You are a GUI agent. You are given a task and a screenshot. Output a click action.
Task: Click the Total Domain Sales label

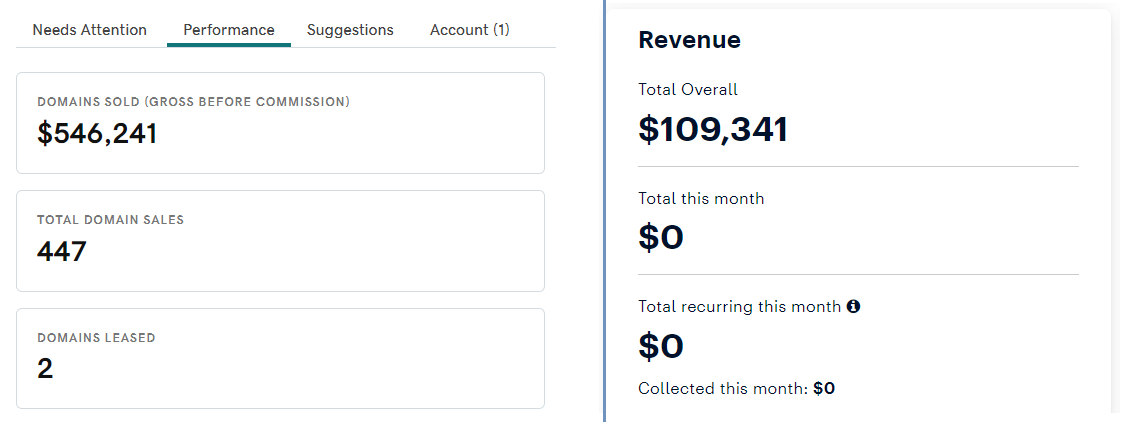[x=111, y=220]
